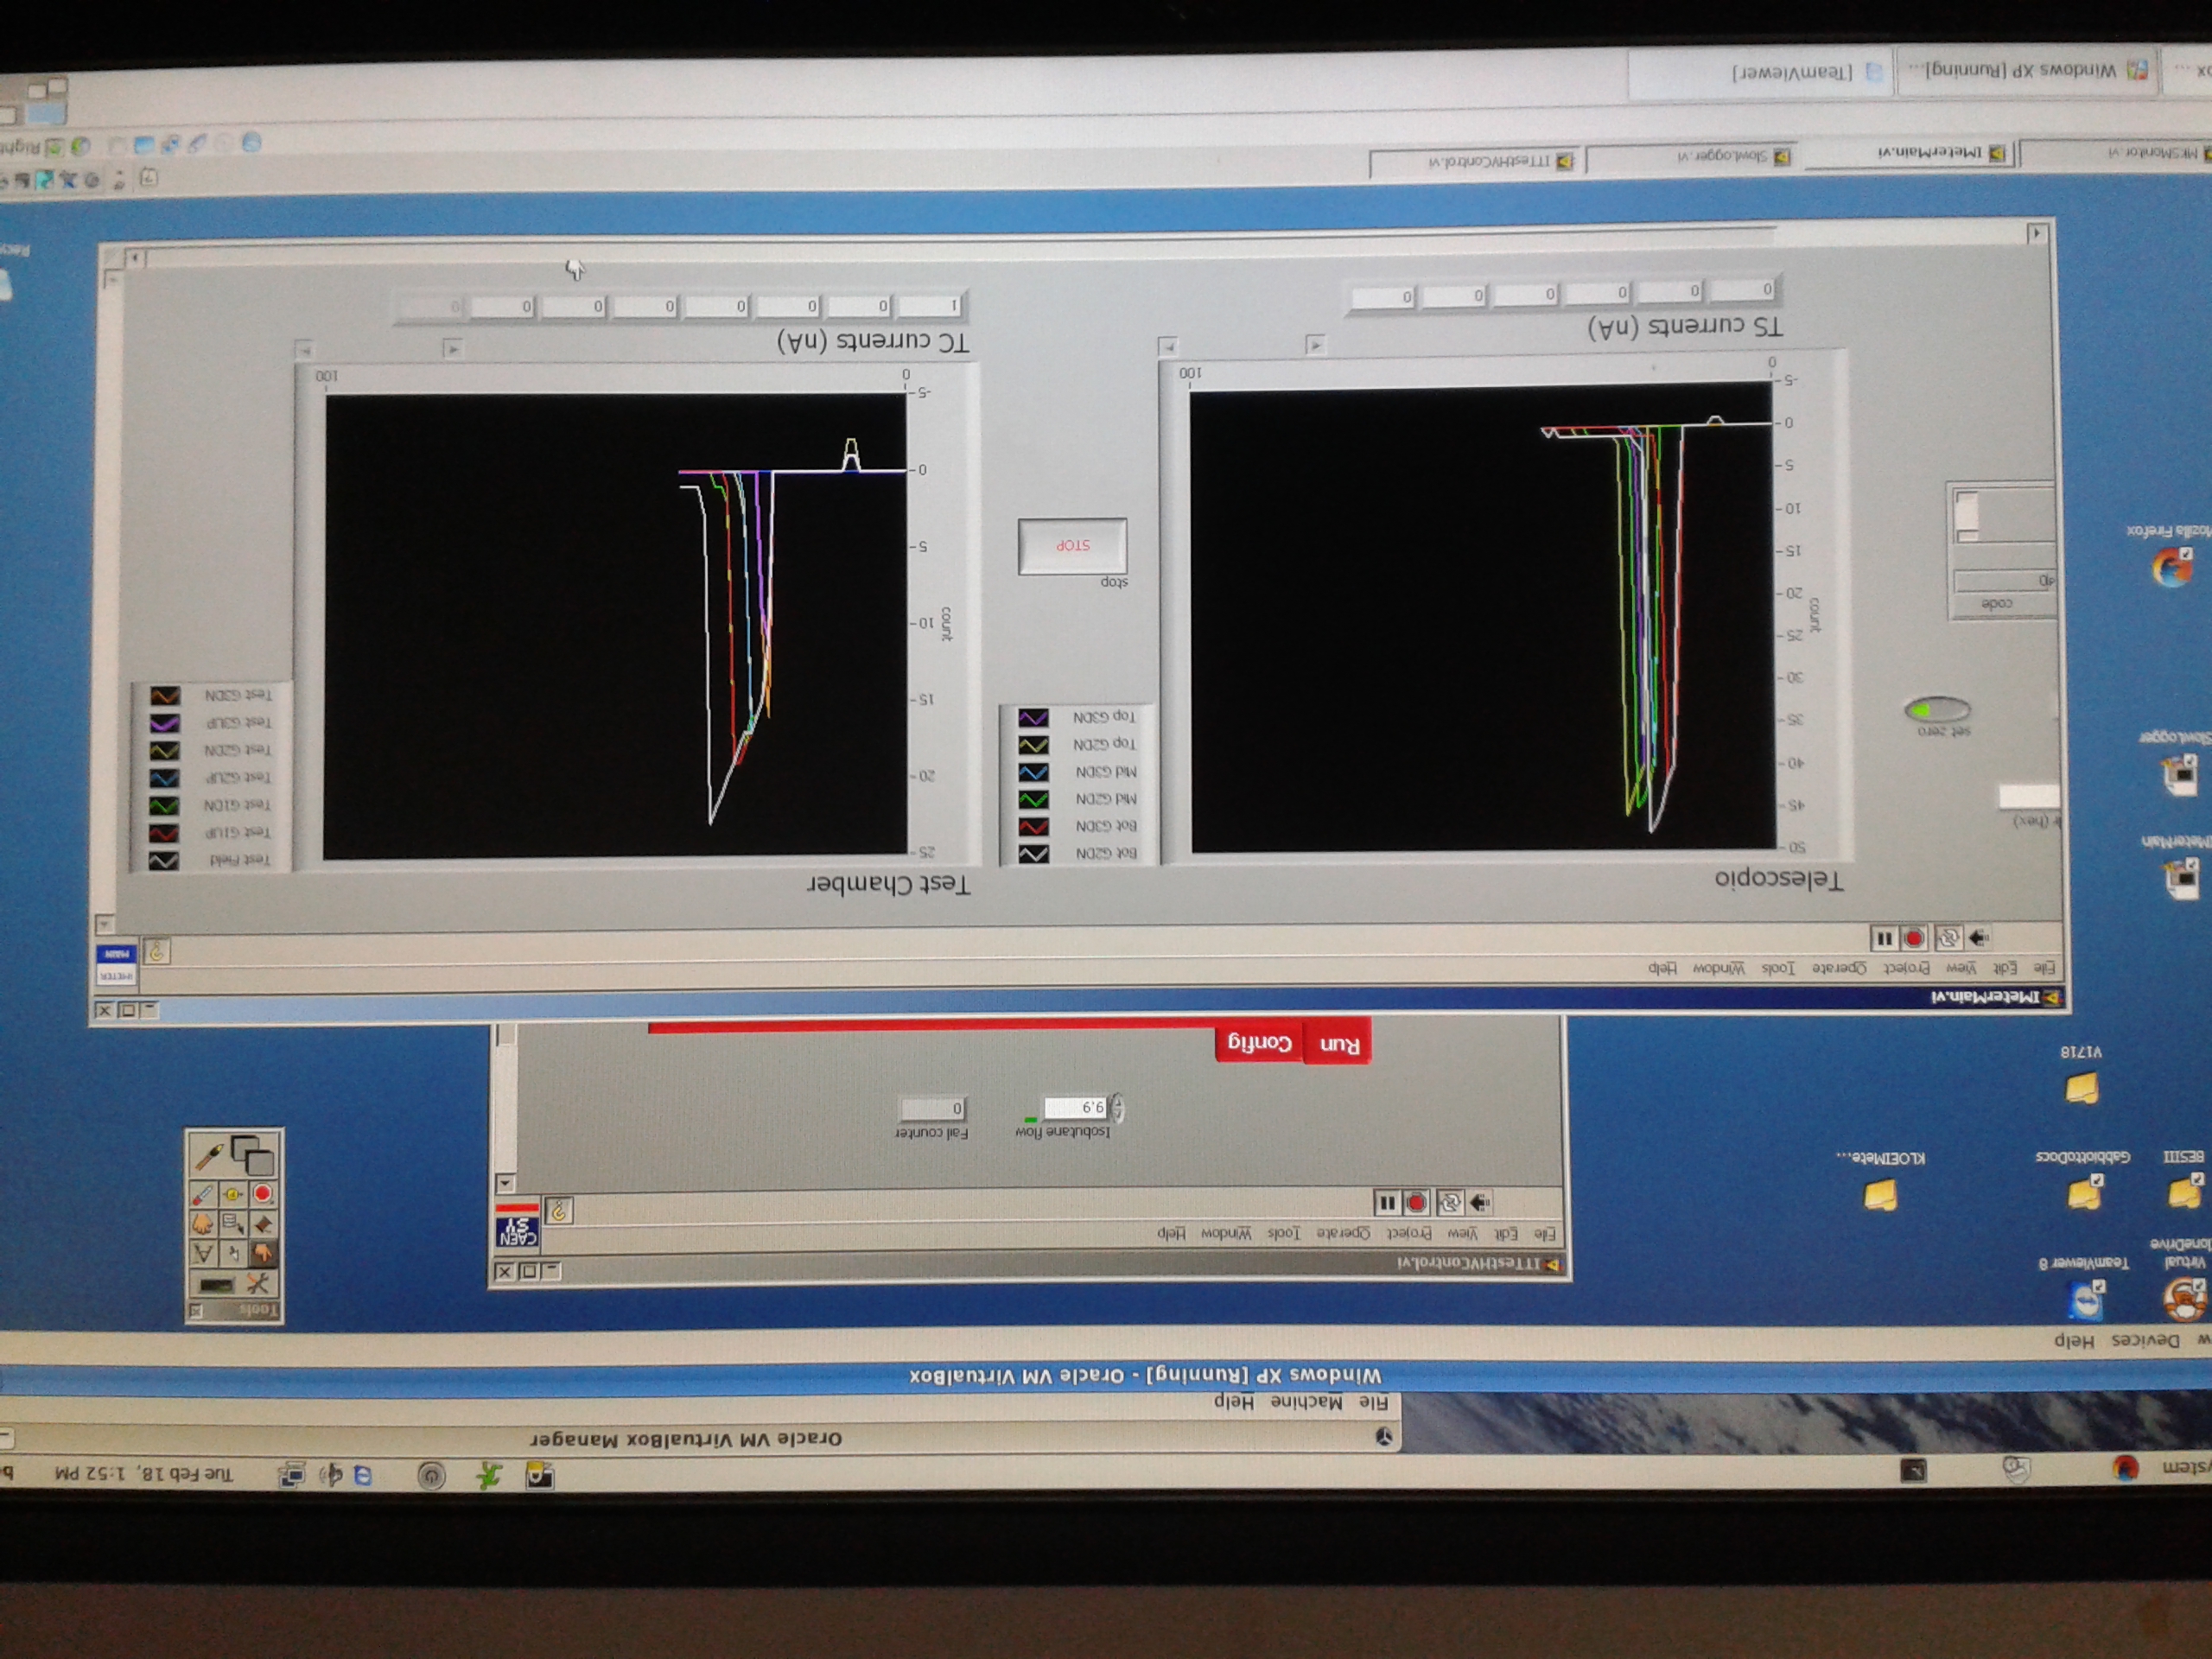Image resolution: width=2212 pixels, height=1659 pixels.
Task: Click the Run arrow in IMeterMain.vi toolbar
Action: click(x=1978, y=937)
